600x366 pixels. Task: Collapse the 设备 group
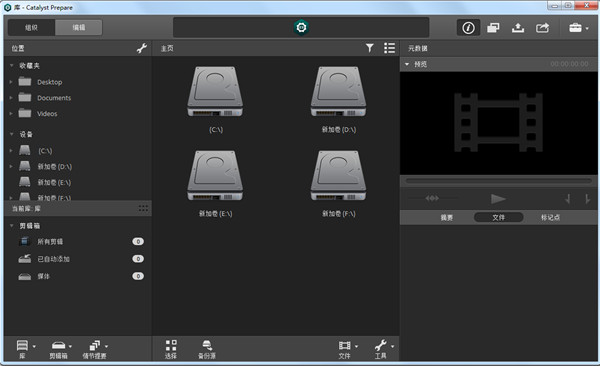11,134
